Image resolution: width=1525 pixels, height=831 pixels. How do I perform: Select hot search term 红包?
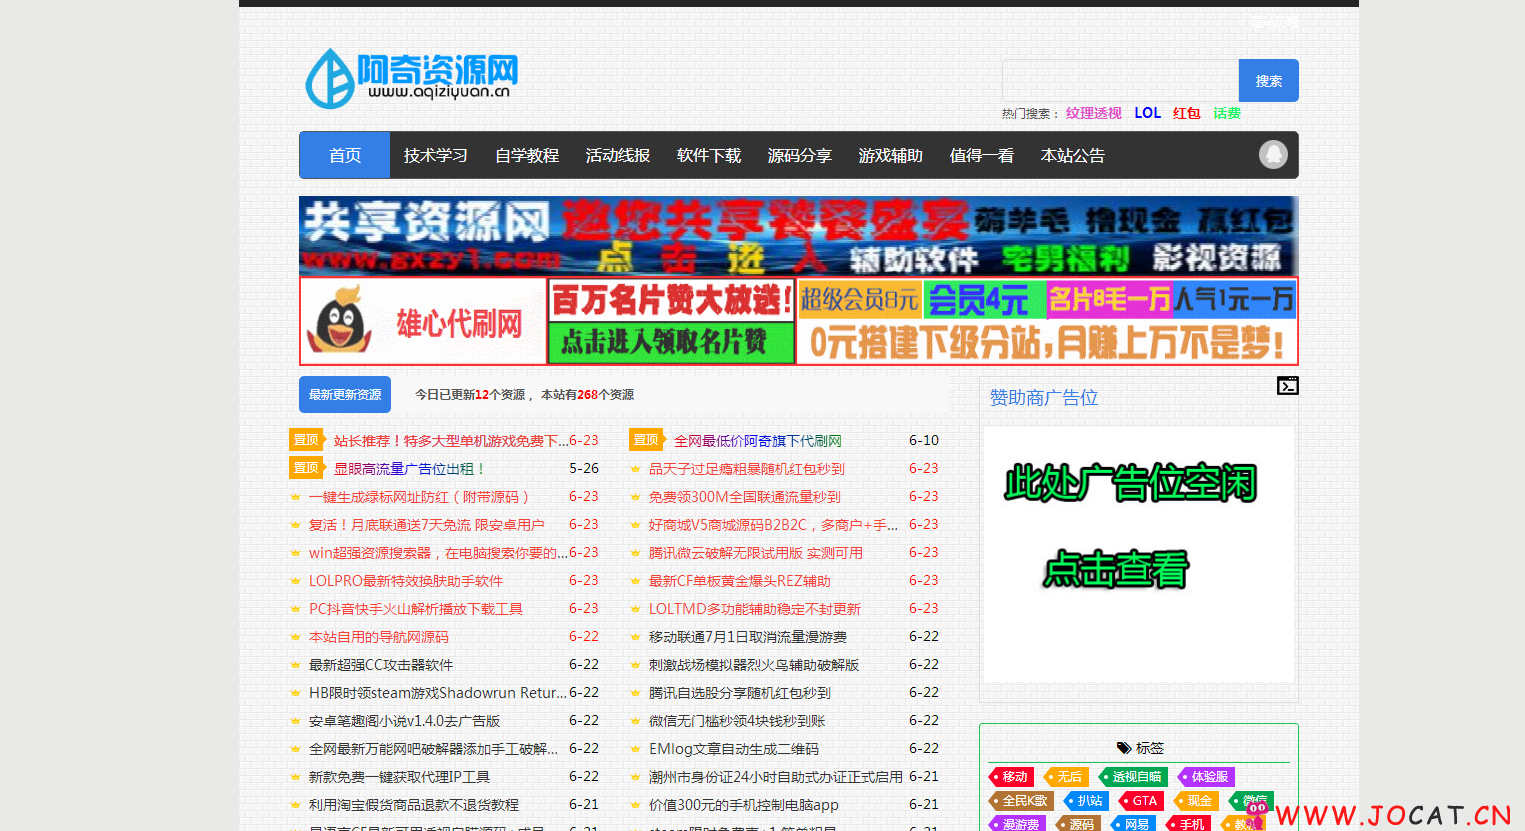[1187, 113]
